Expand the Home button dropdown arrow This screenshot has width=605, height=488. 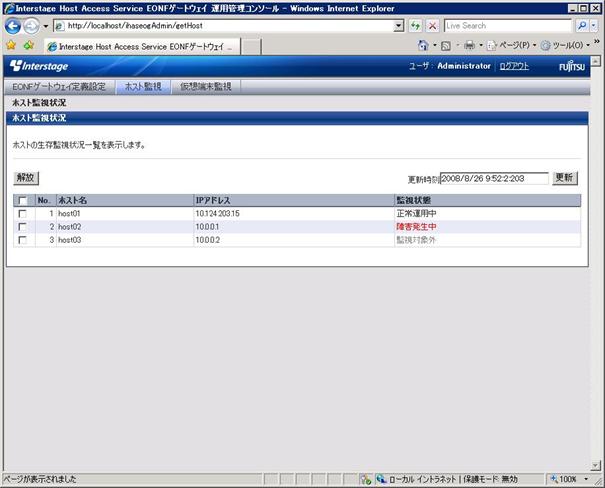click(435, 46)
